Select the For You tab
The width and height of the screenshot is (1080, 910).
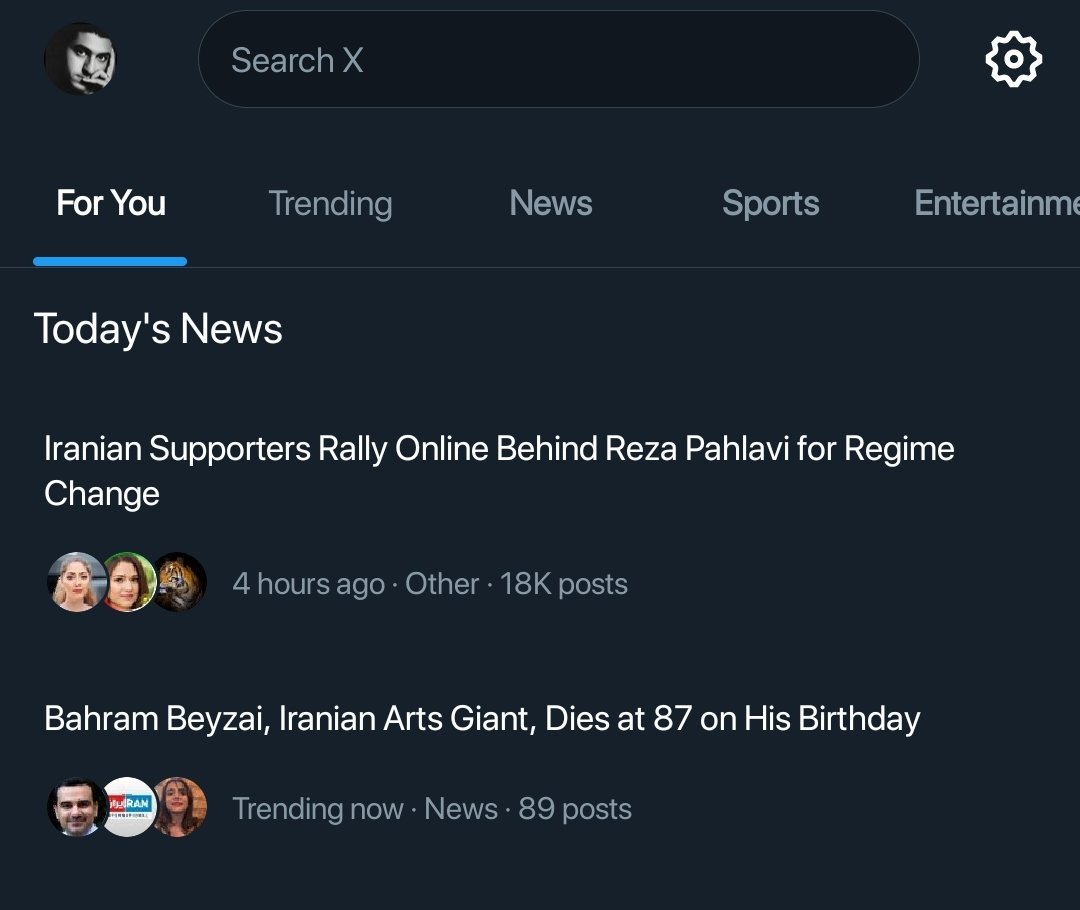coord(111,203)
